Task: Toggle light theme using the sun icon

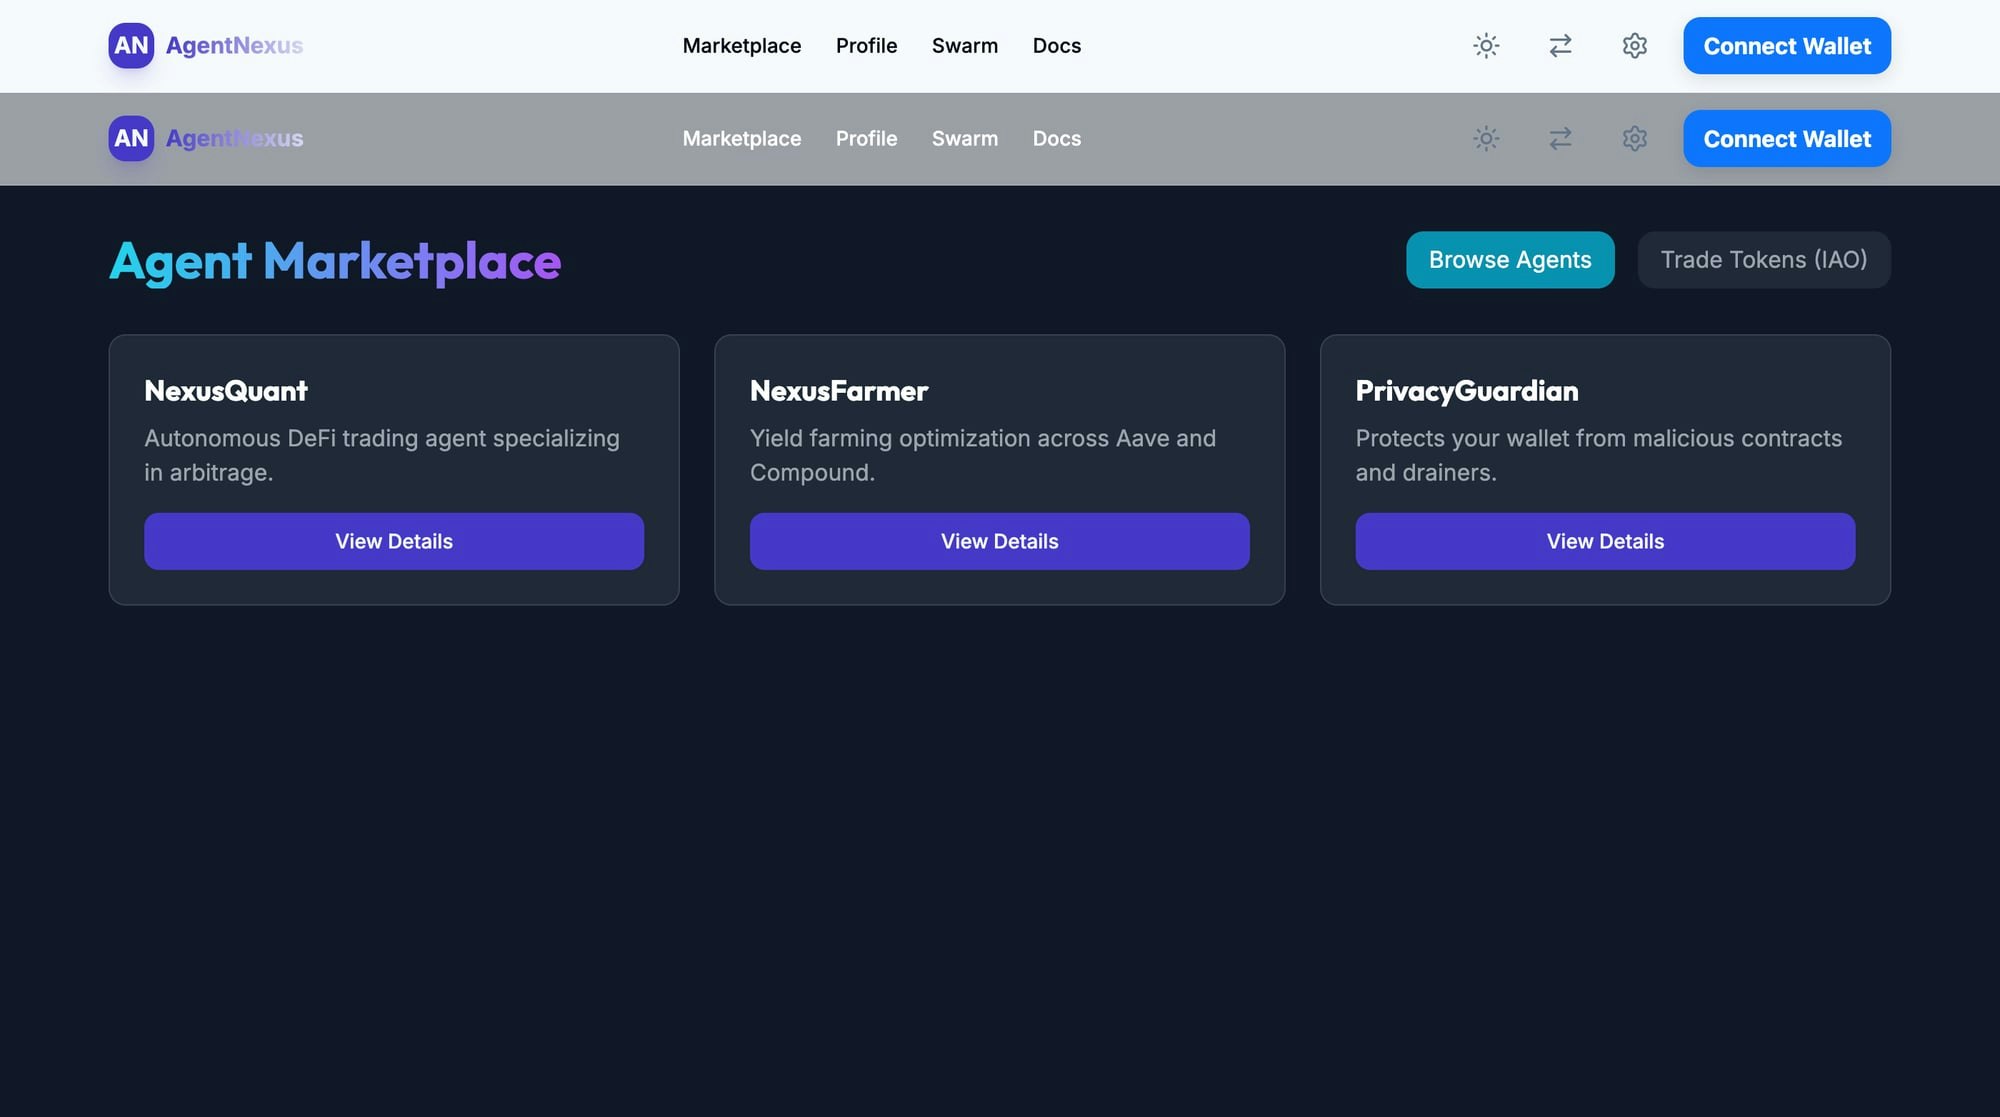Action: coord(1486,46)
